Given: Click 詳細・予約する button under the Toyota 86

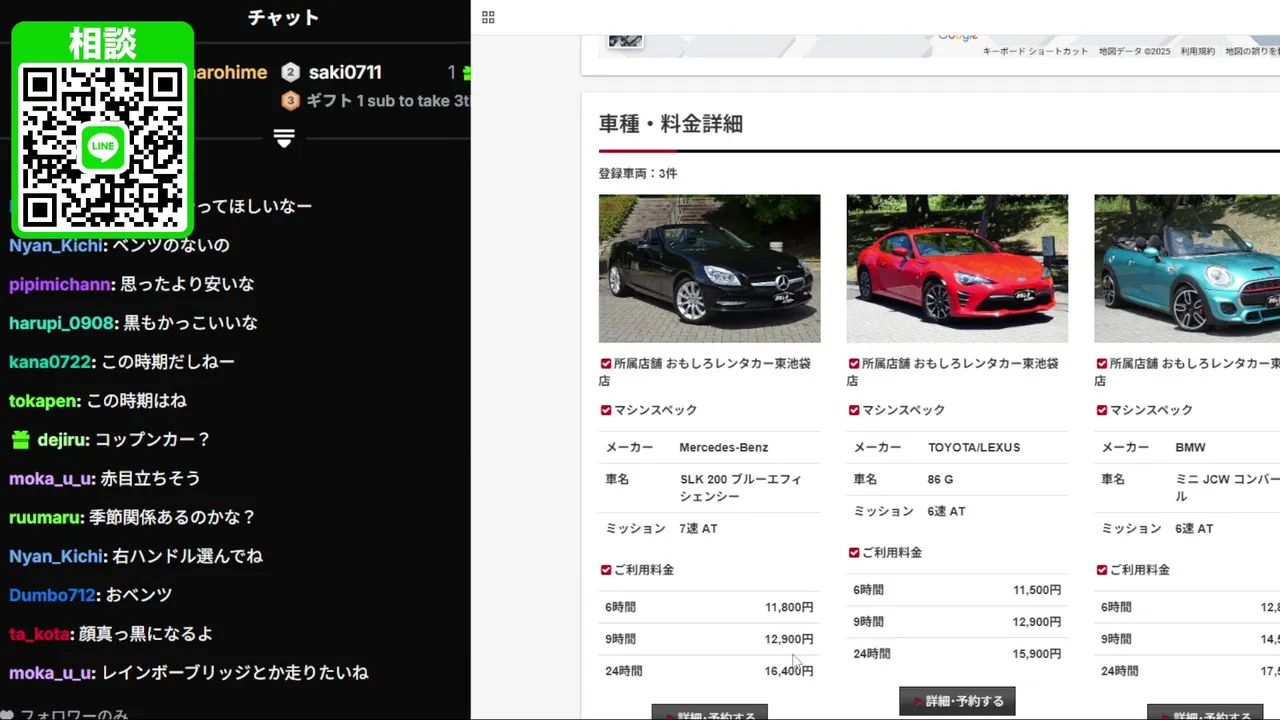Looking at the screenshot, I should tap(958, 701).
